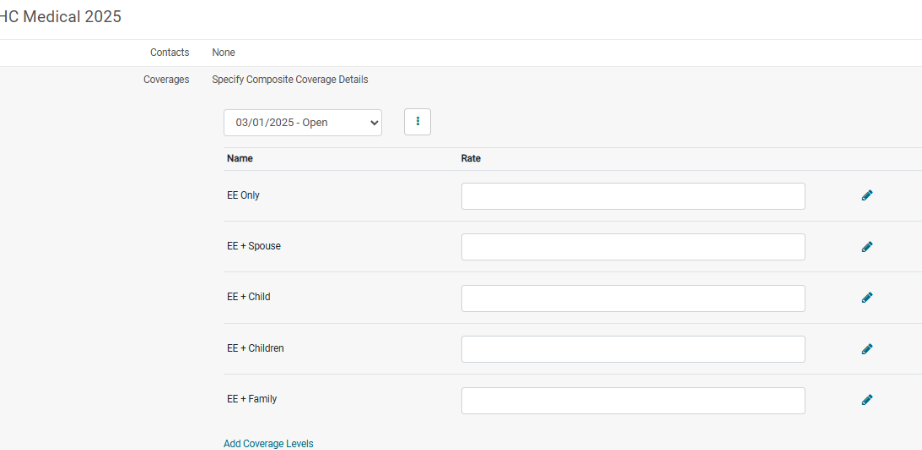922x450 pixels.
Task: Select the EE + Family edit pencil icon
Action: 867,400
